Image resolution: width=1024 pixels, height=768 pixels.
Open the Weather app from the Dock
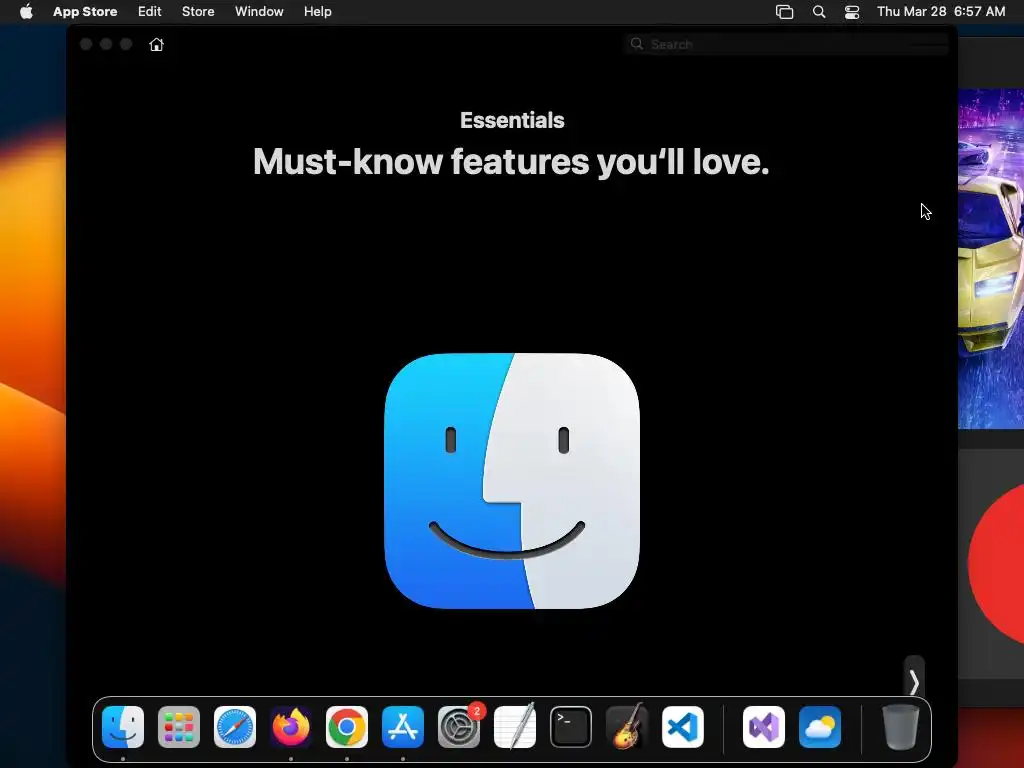coord(820,727)
